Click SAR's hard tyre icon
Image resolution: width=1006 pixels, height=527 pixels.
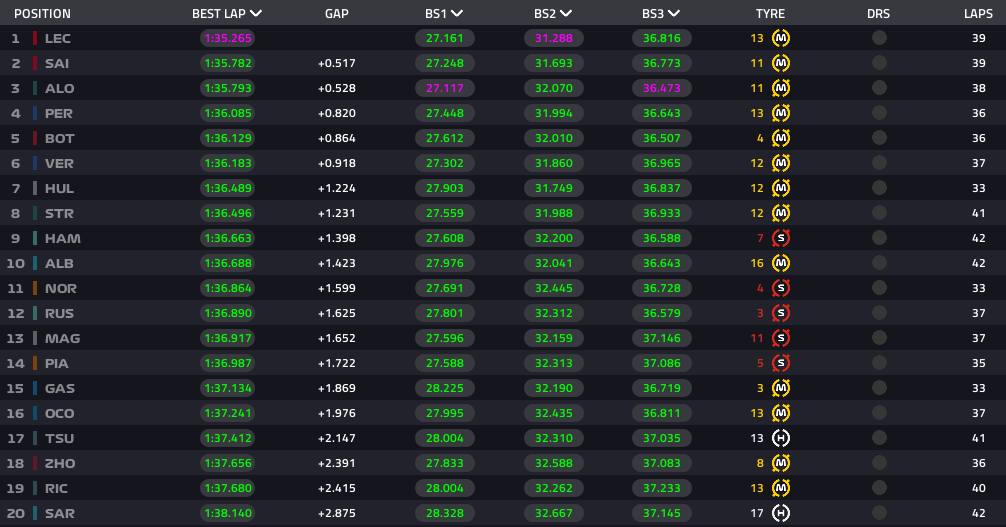pos(780,514)
